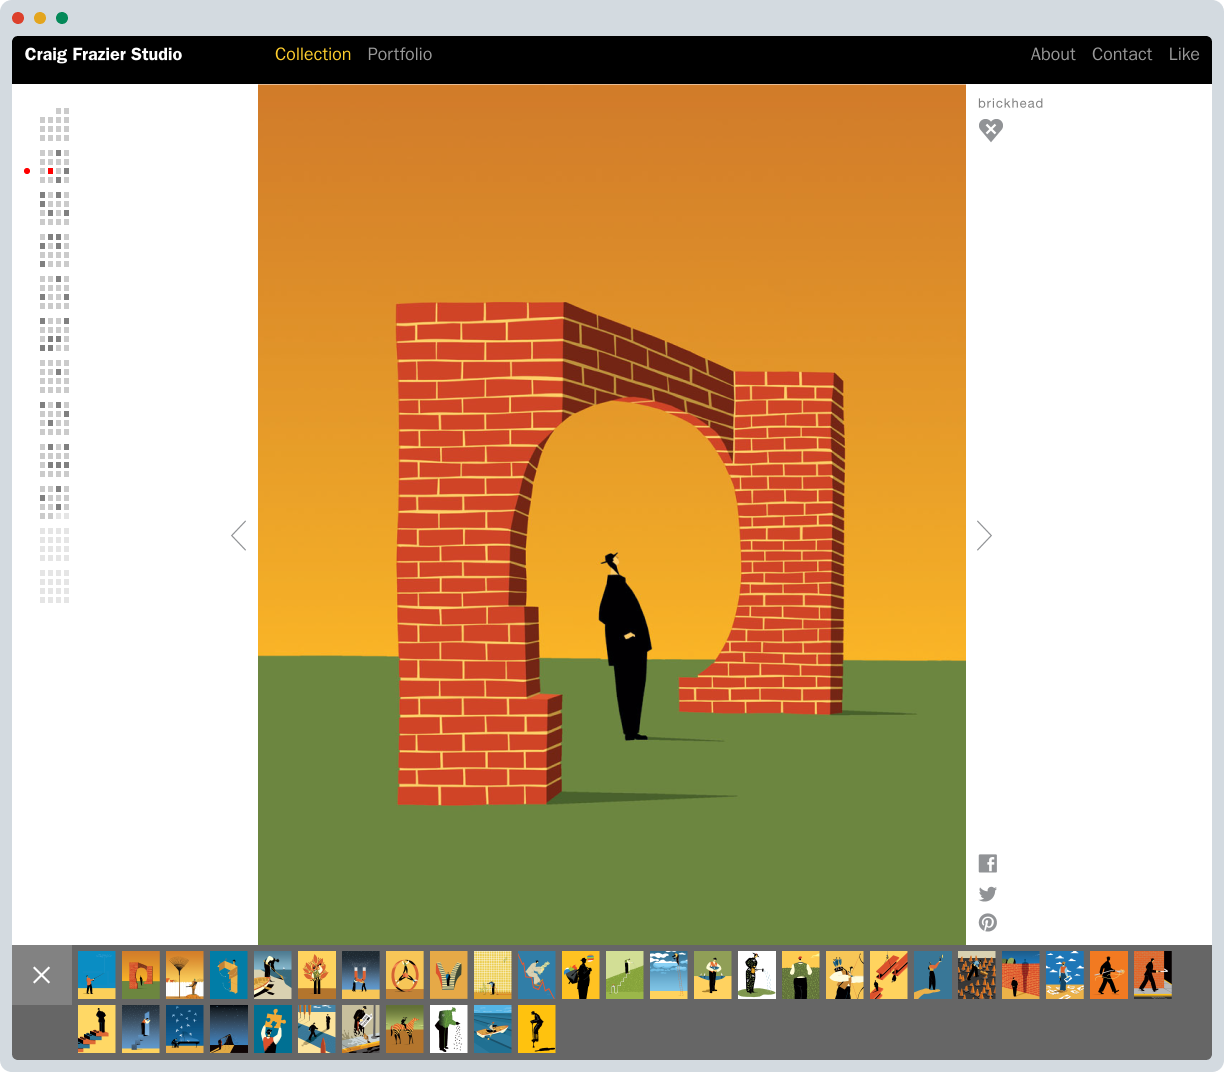Select the traffic cones crowd thumbnail

tap(977, 975)
